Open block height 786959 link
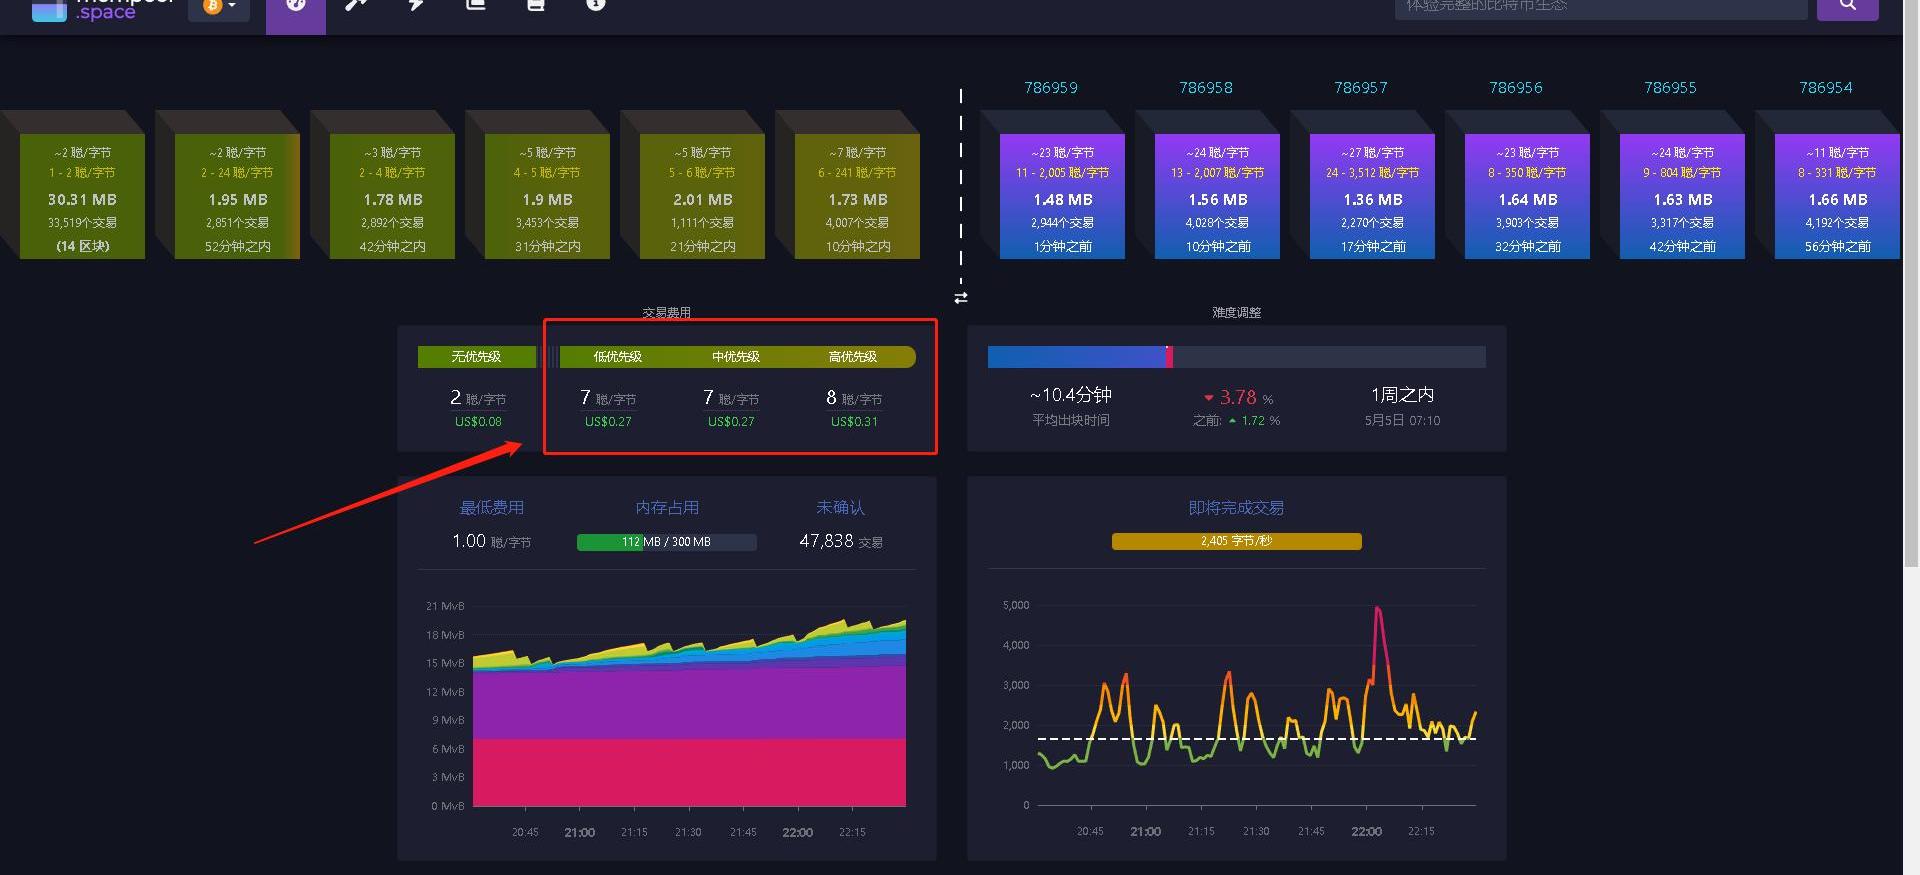The height and width of the screenshot is (875, 1920). tap(1050, 88)
